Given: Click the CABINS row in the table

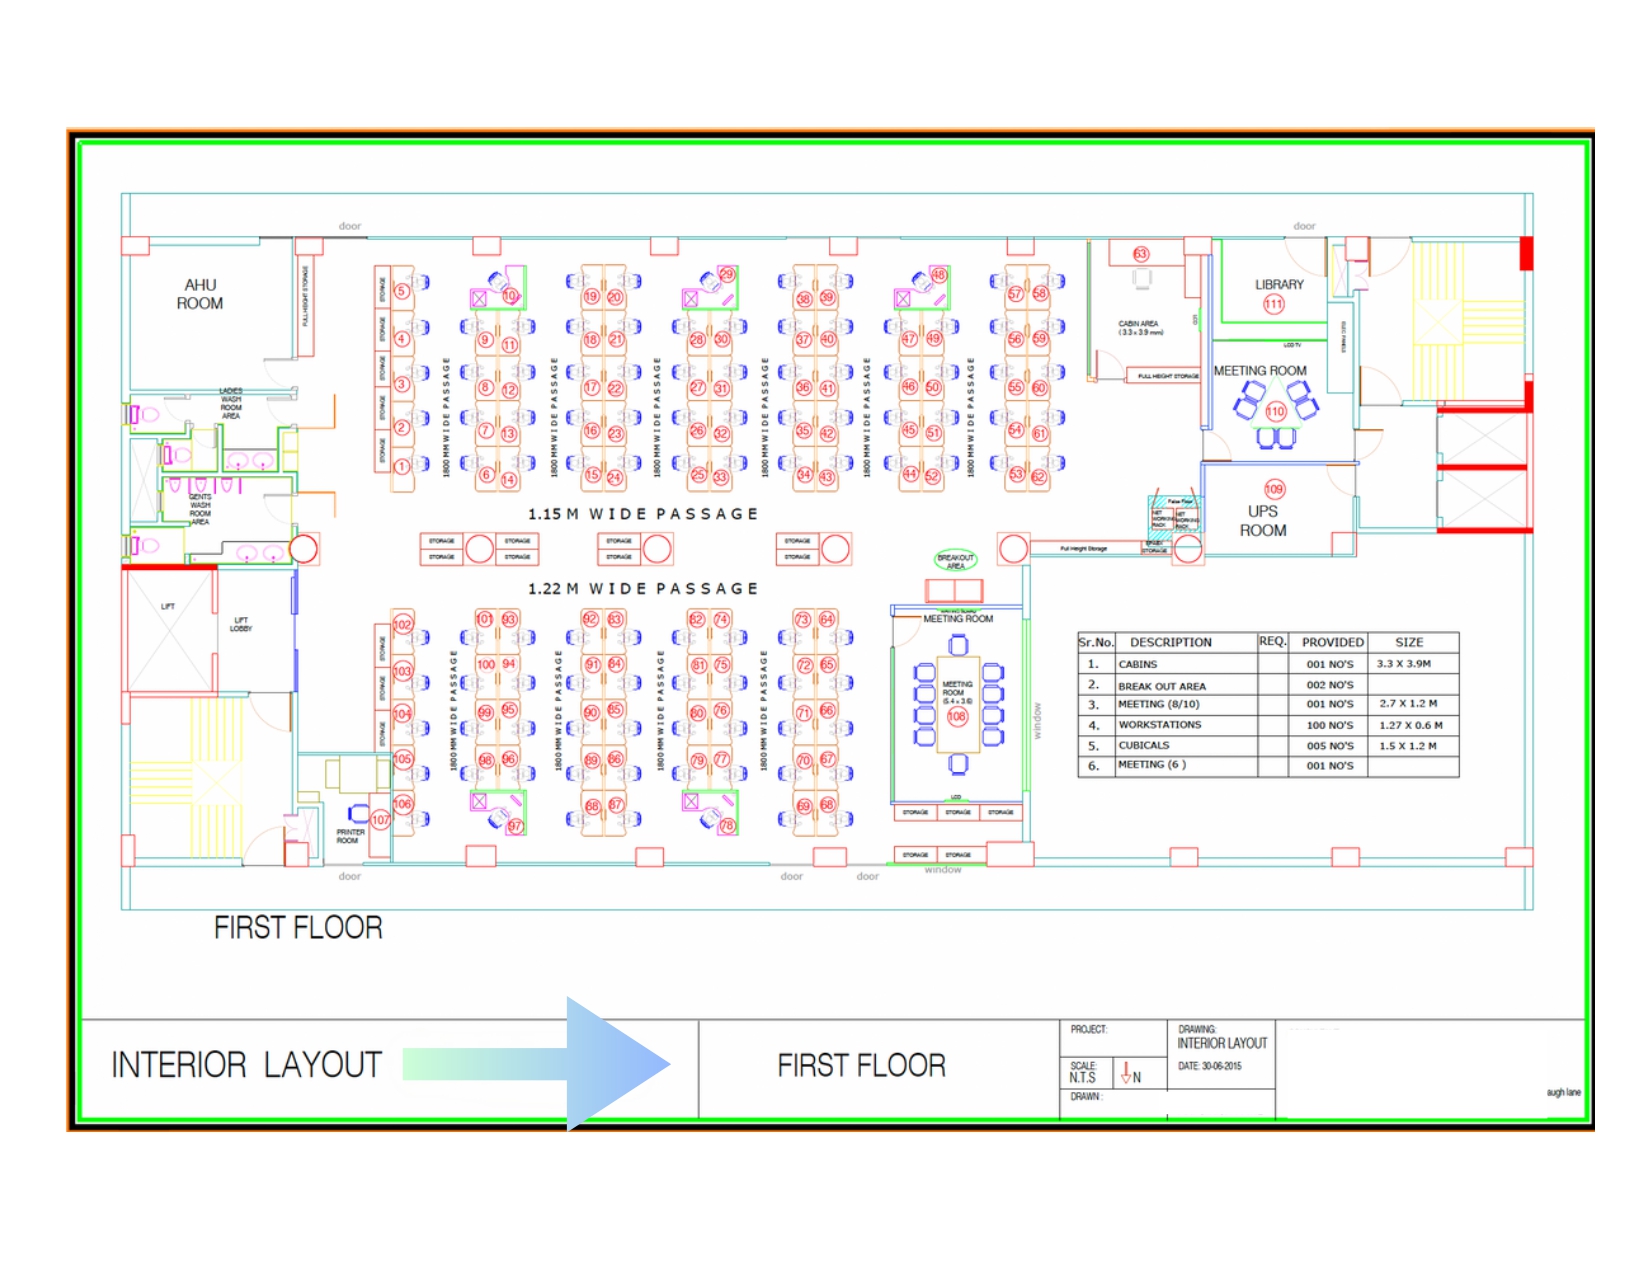Looking at the screenshot, I should tap(1268, 664).
